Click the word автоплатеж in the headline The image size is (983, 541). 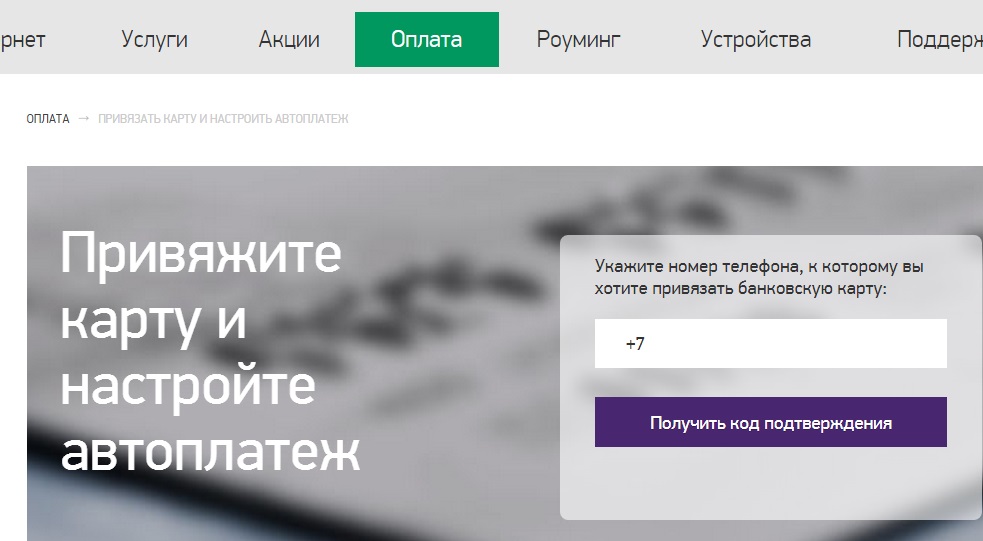(210, 453)
